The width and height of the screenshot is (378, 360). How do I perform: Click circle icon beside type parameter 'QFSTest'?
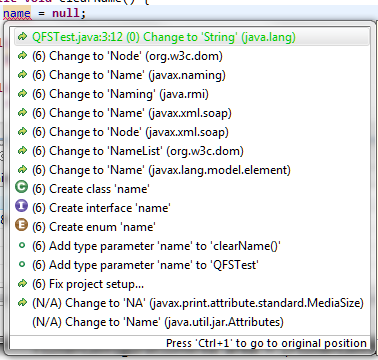point(22,264)
